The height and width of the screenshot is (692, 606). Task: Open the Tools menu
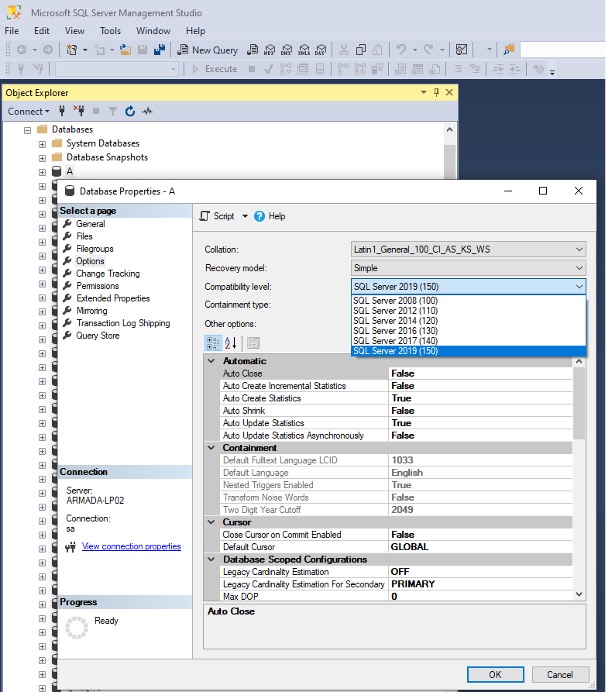pyautogui.click(x=110, y=31)
